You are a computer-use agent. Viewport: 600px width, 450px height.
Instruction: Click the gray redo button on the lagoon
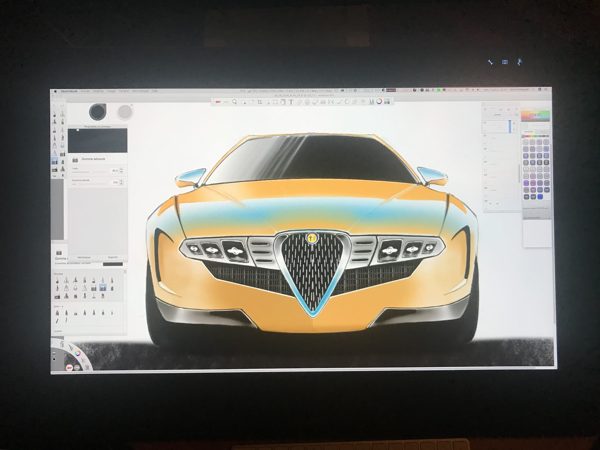77,367
